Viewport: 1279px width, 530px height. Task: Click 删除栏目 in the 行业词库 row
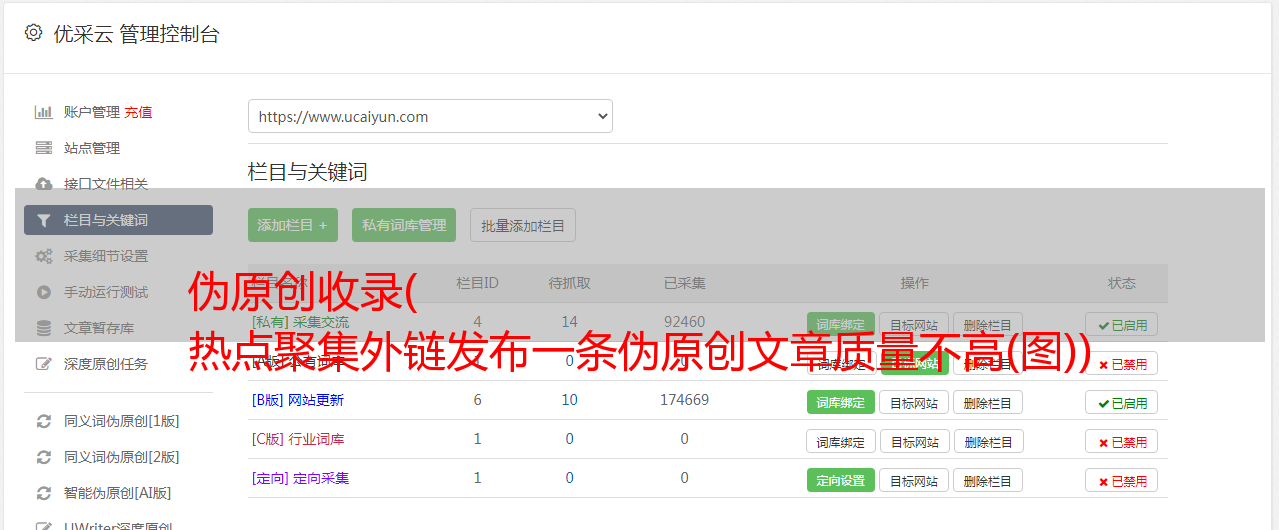987,441
